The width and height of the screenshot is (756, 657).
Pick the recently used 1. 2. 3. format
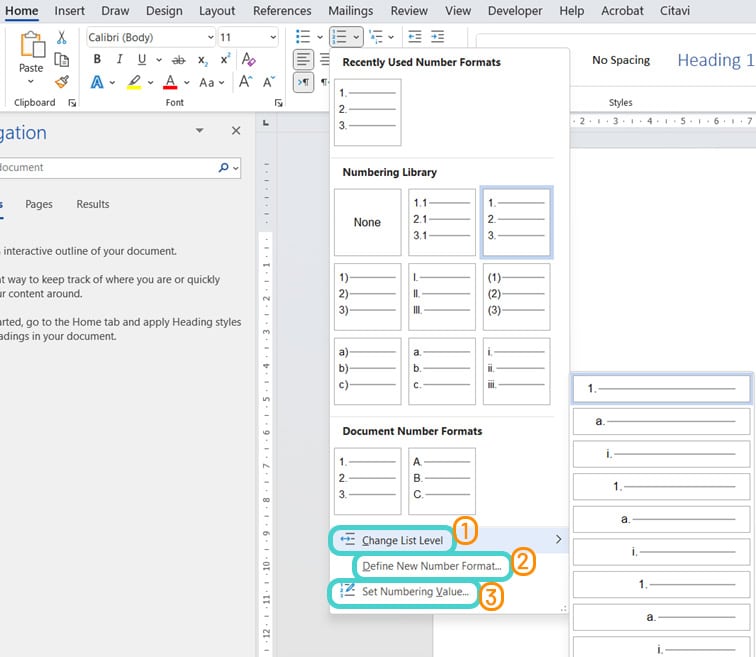(367, 112)
